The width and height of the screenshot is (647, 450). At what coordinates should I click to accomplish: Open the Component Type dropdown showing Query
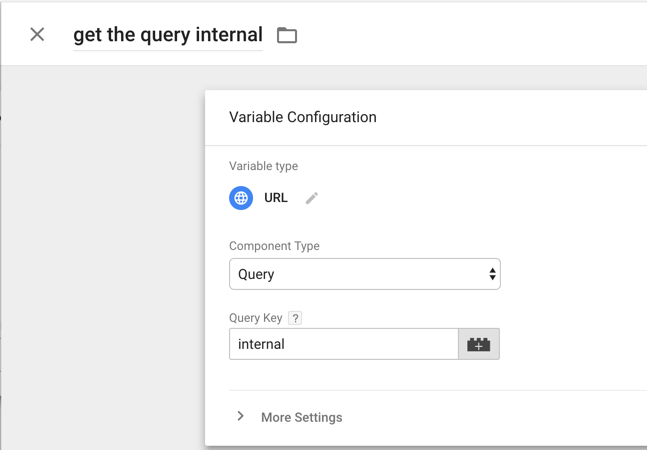[x=365, y=274]
